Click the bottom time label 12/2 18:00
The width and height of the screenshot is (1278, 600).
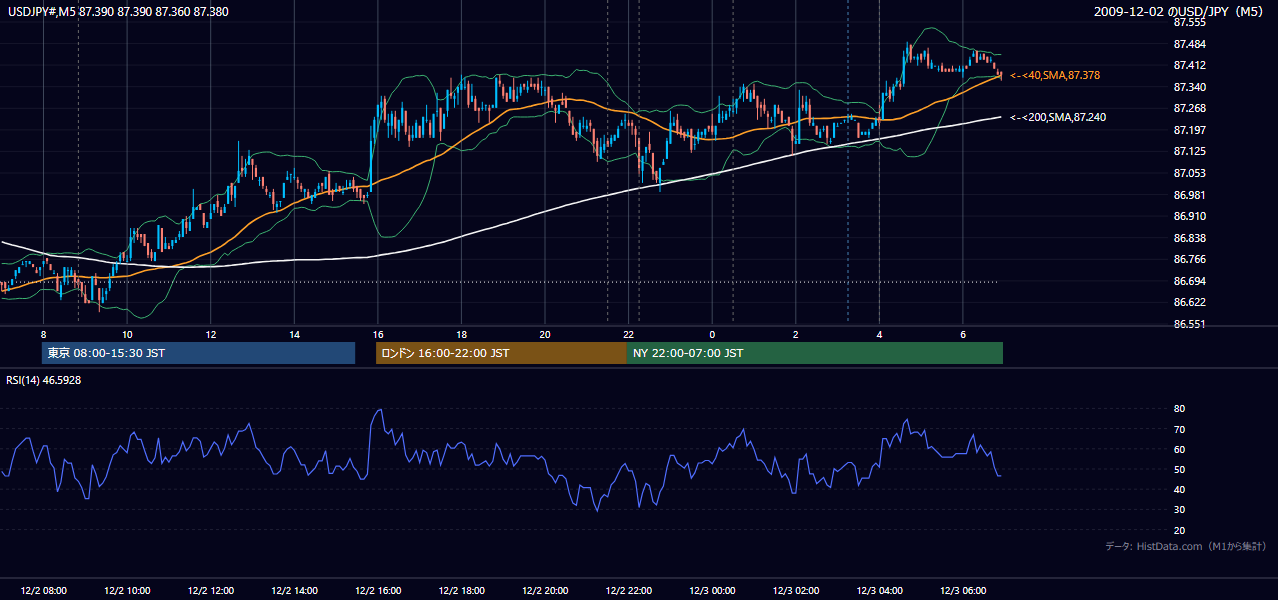[x=461, y=590]
